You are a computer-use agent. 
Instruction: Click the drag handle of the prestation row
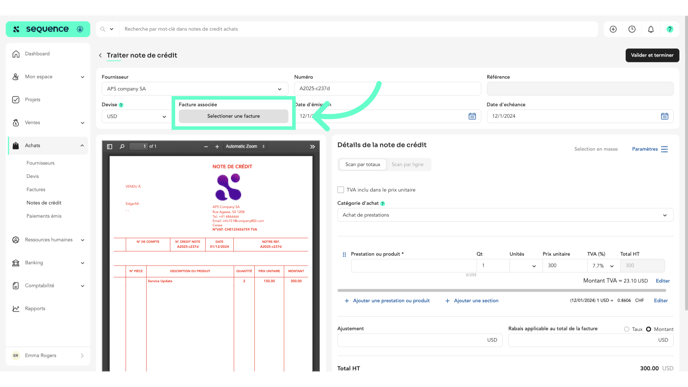tap(344, 254)
